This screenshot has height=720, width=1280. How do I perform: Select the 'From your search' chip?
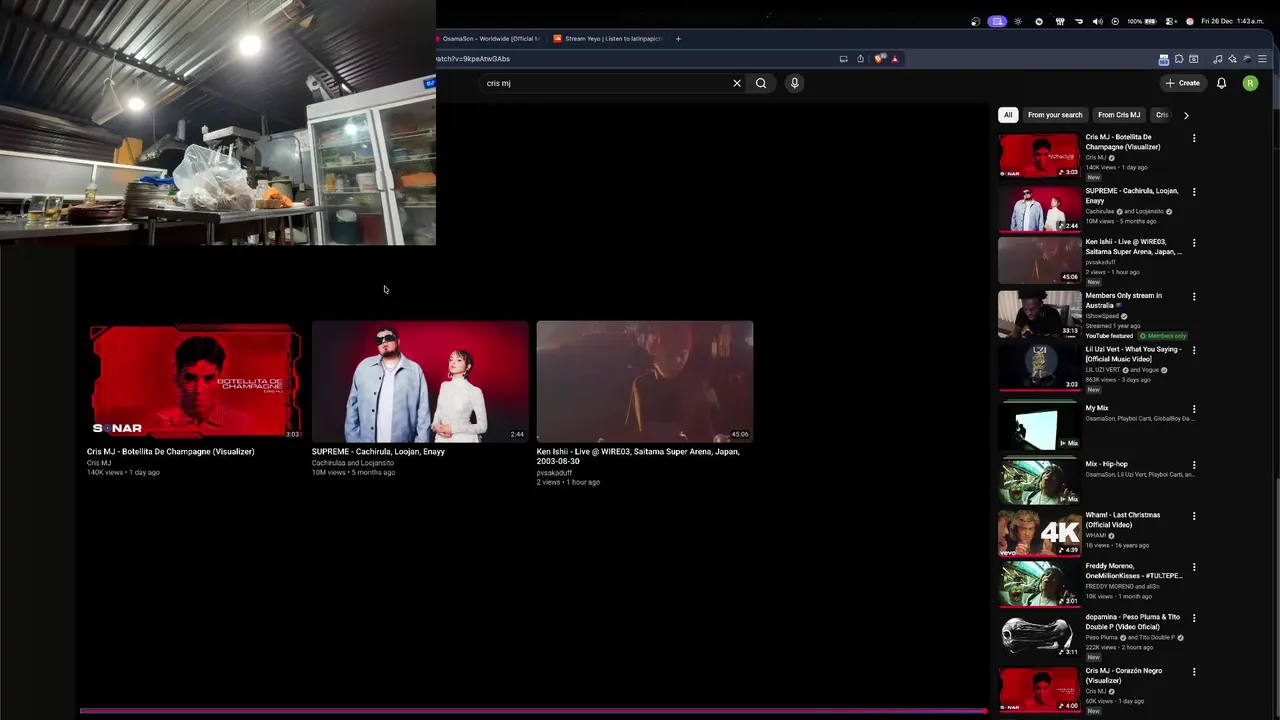click(x=1055, y=115)
